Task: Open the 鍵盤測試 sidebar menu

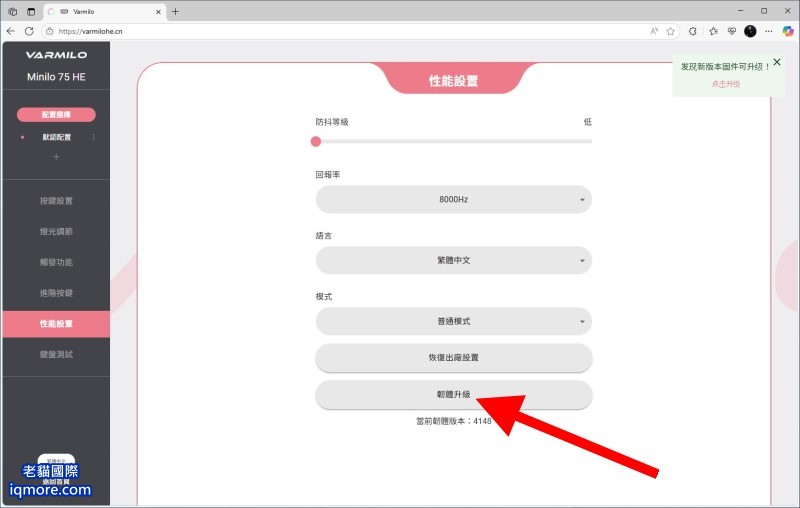Action: coord(56,354)
